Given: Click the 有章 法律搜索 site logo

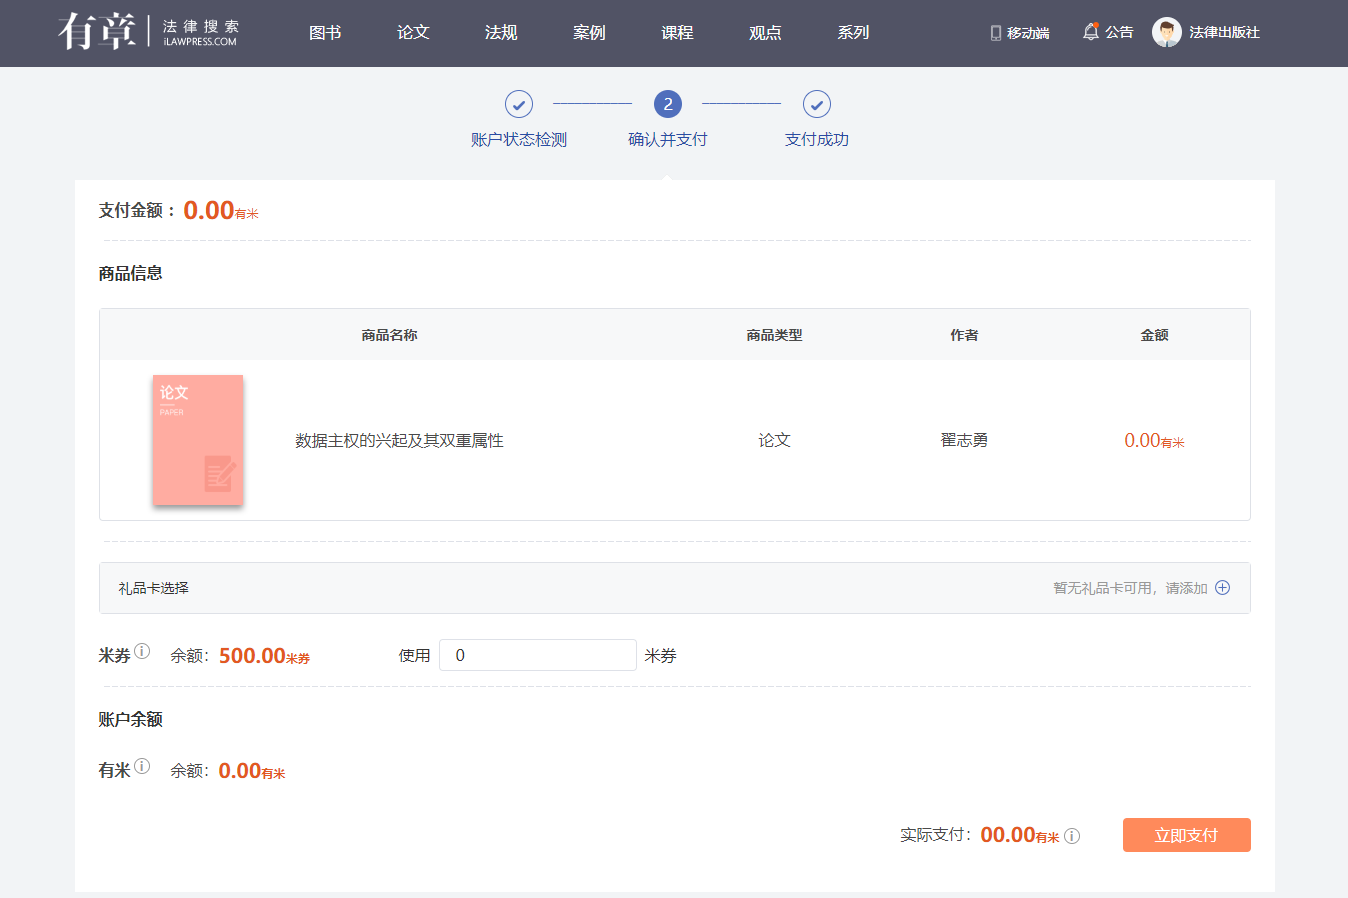Looking at the screenshot, I should (148, 32).
